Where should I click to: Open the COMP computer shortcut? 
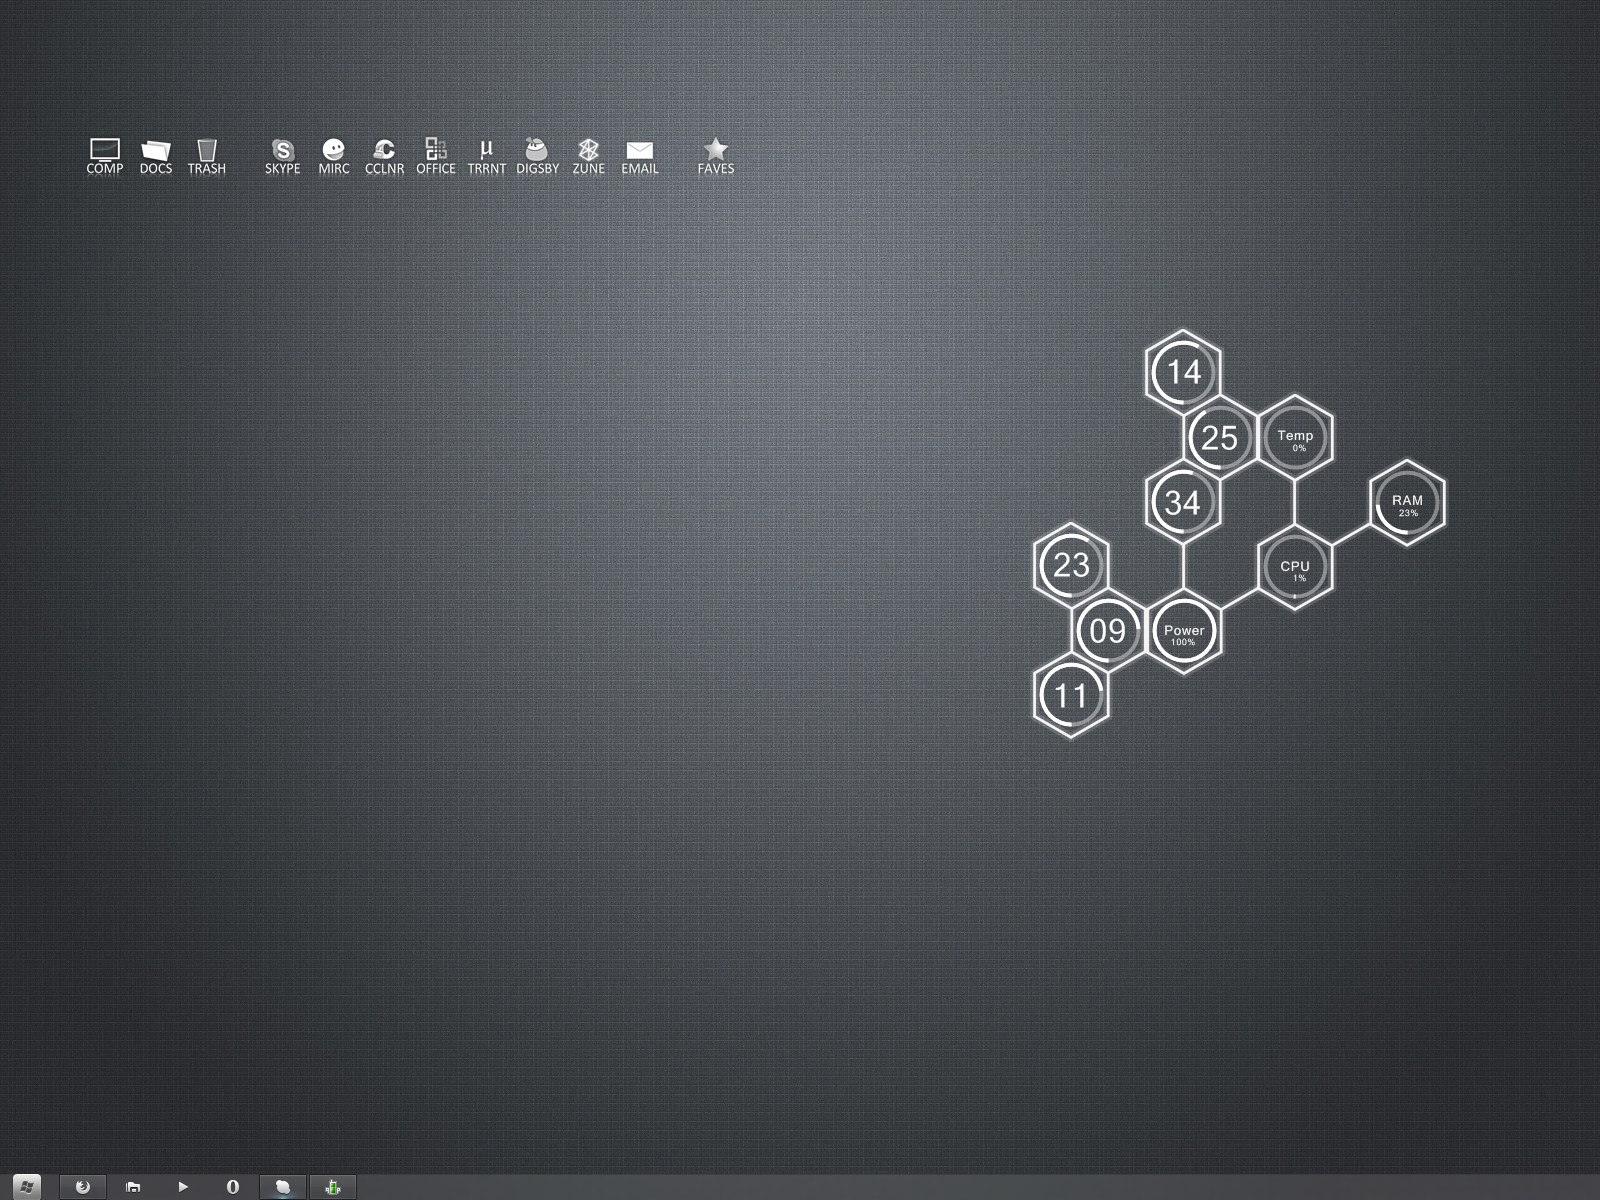[x=105, y=156]
